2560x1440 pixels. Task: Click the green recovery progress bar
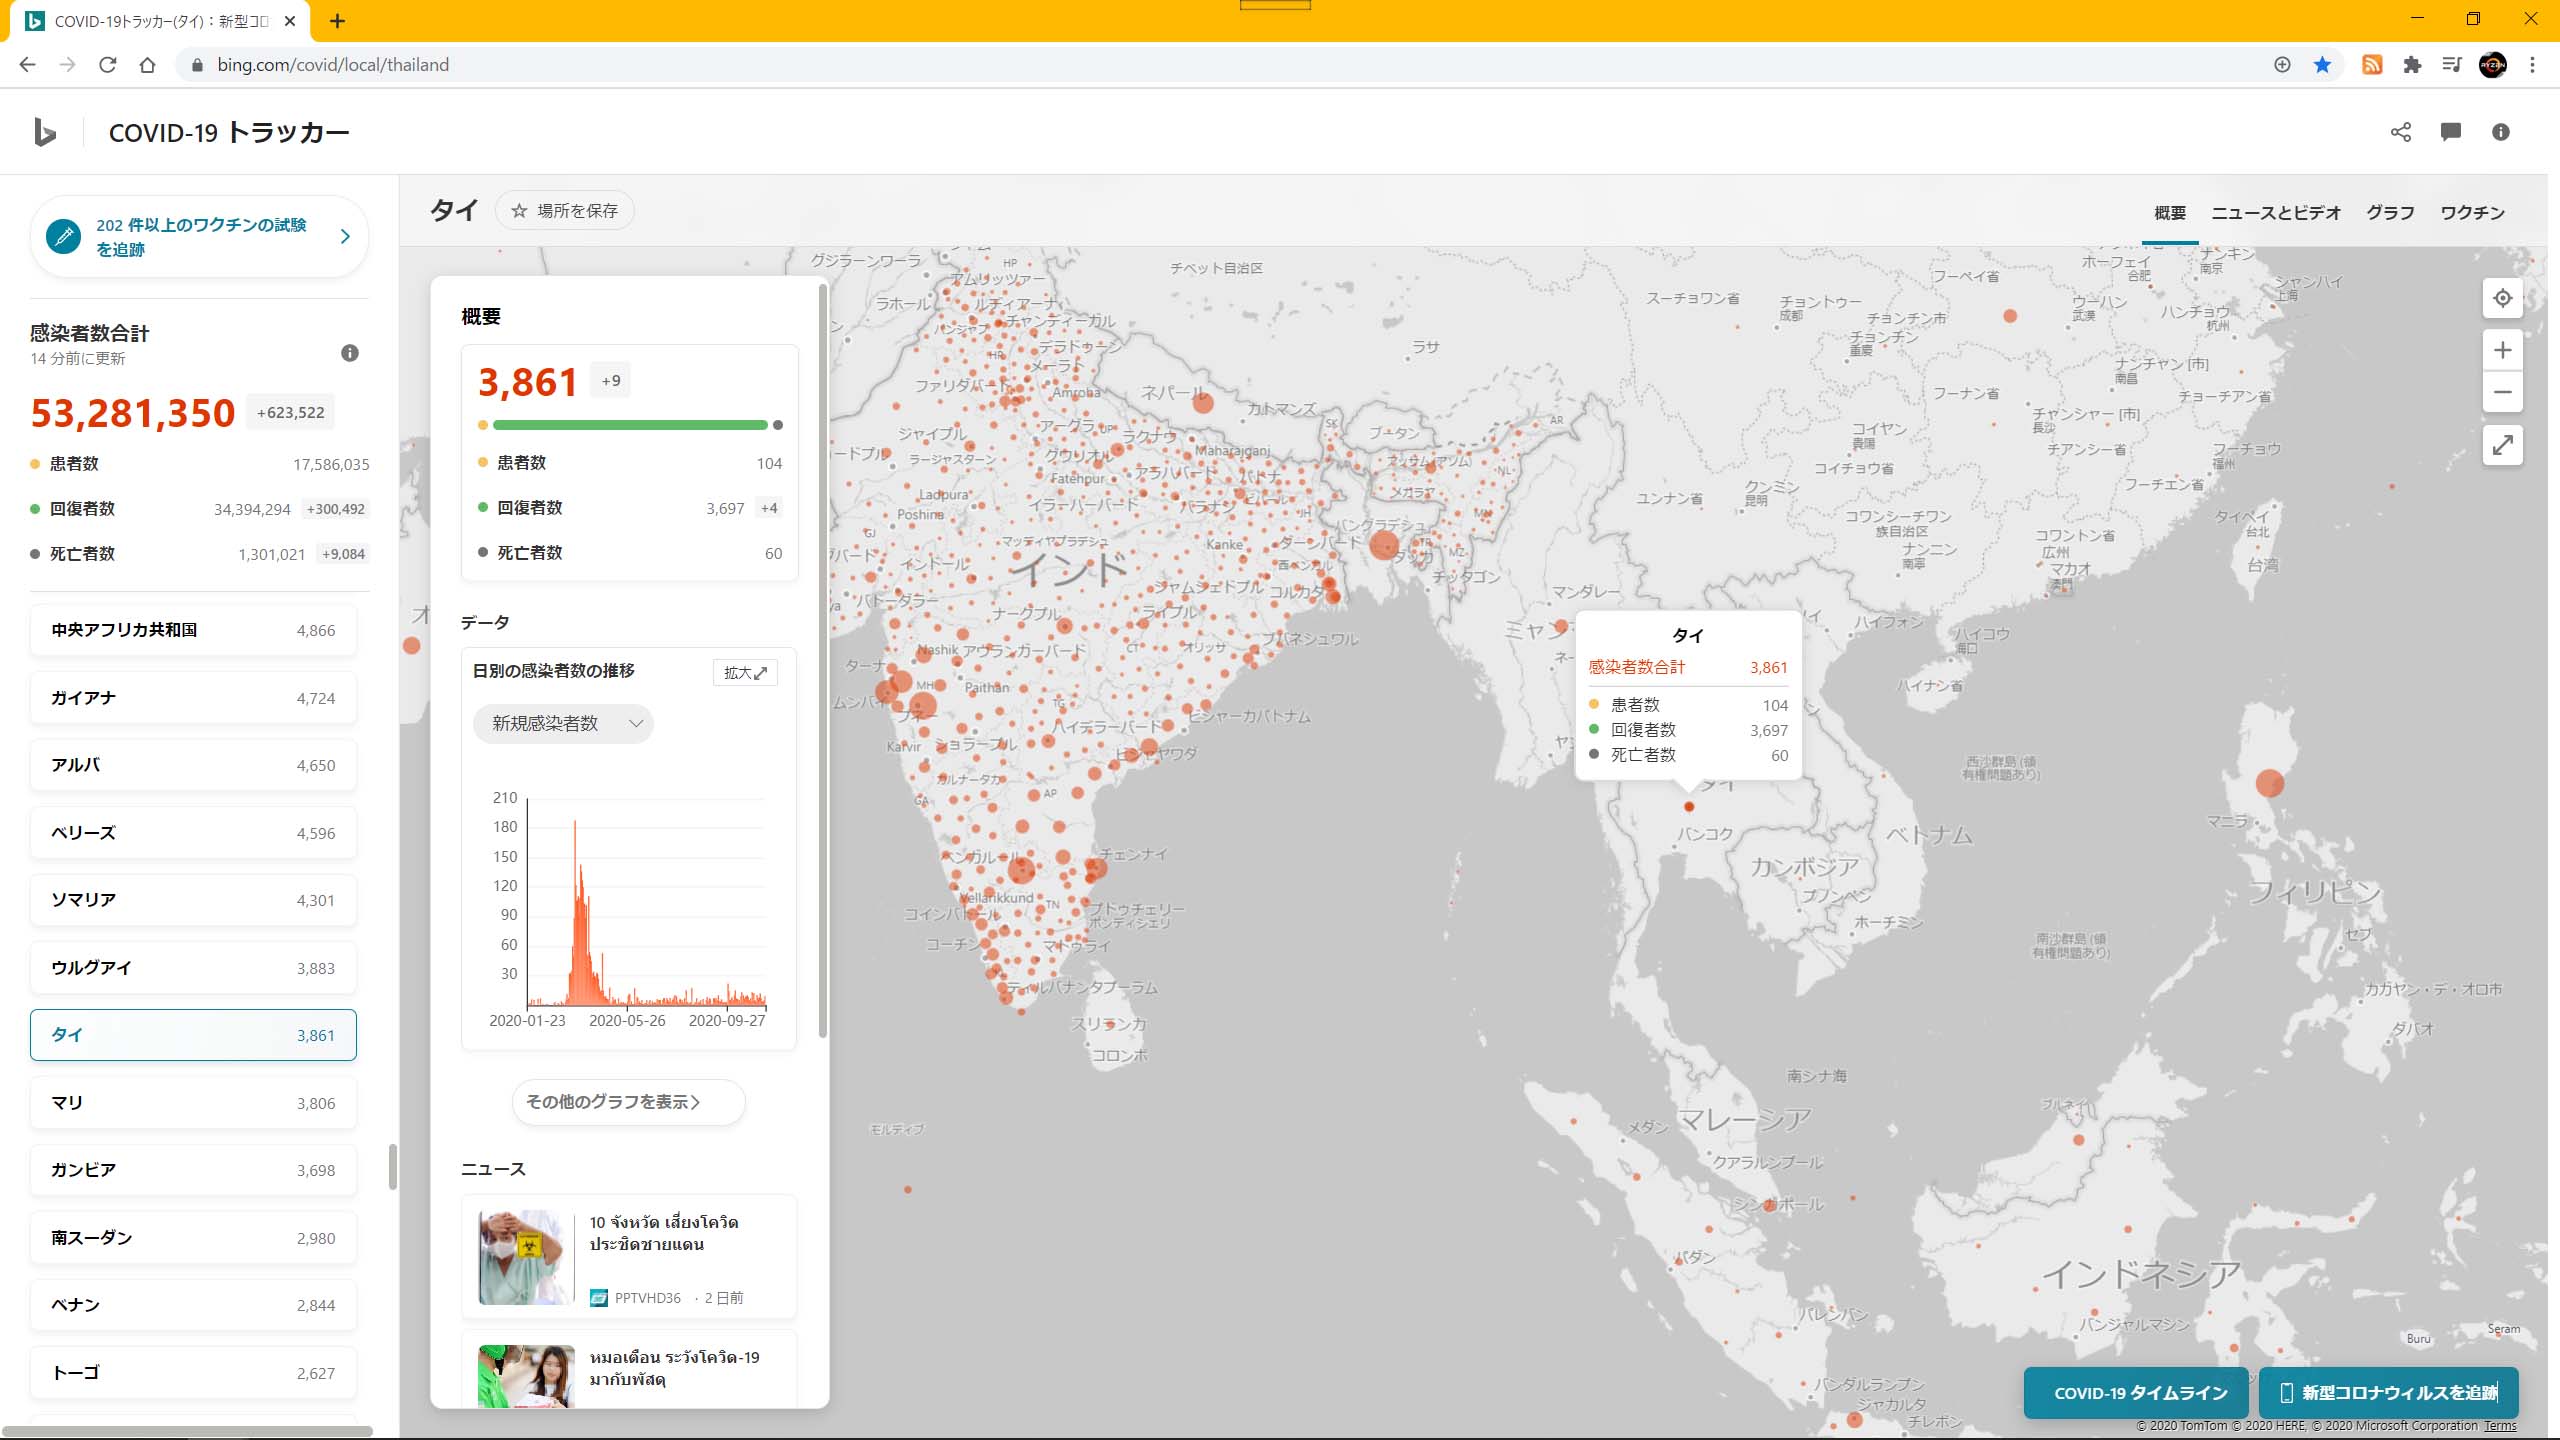pyautogui.click(x=630, y=425)
